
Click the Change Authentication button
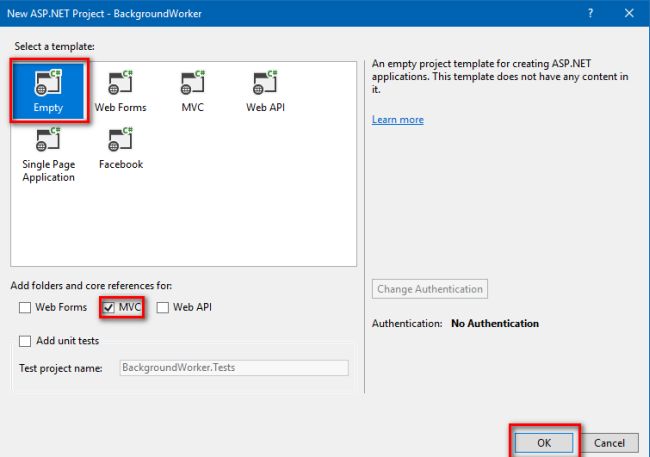430,289
